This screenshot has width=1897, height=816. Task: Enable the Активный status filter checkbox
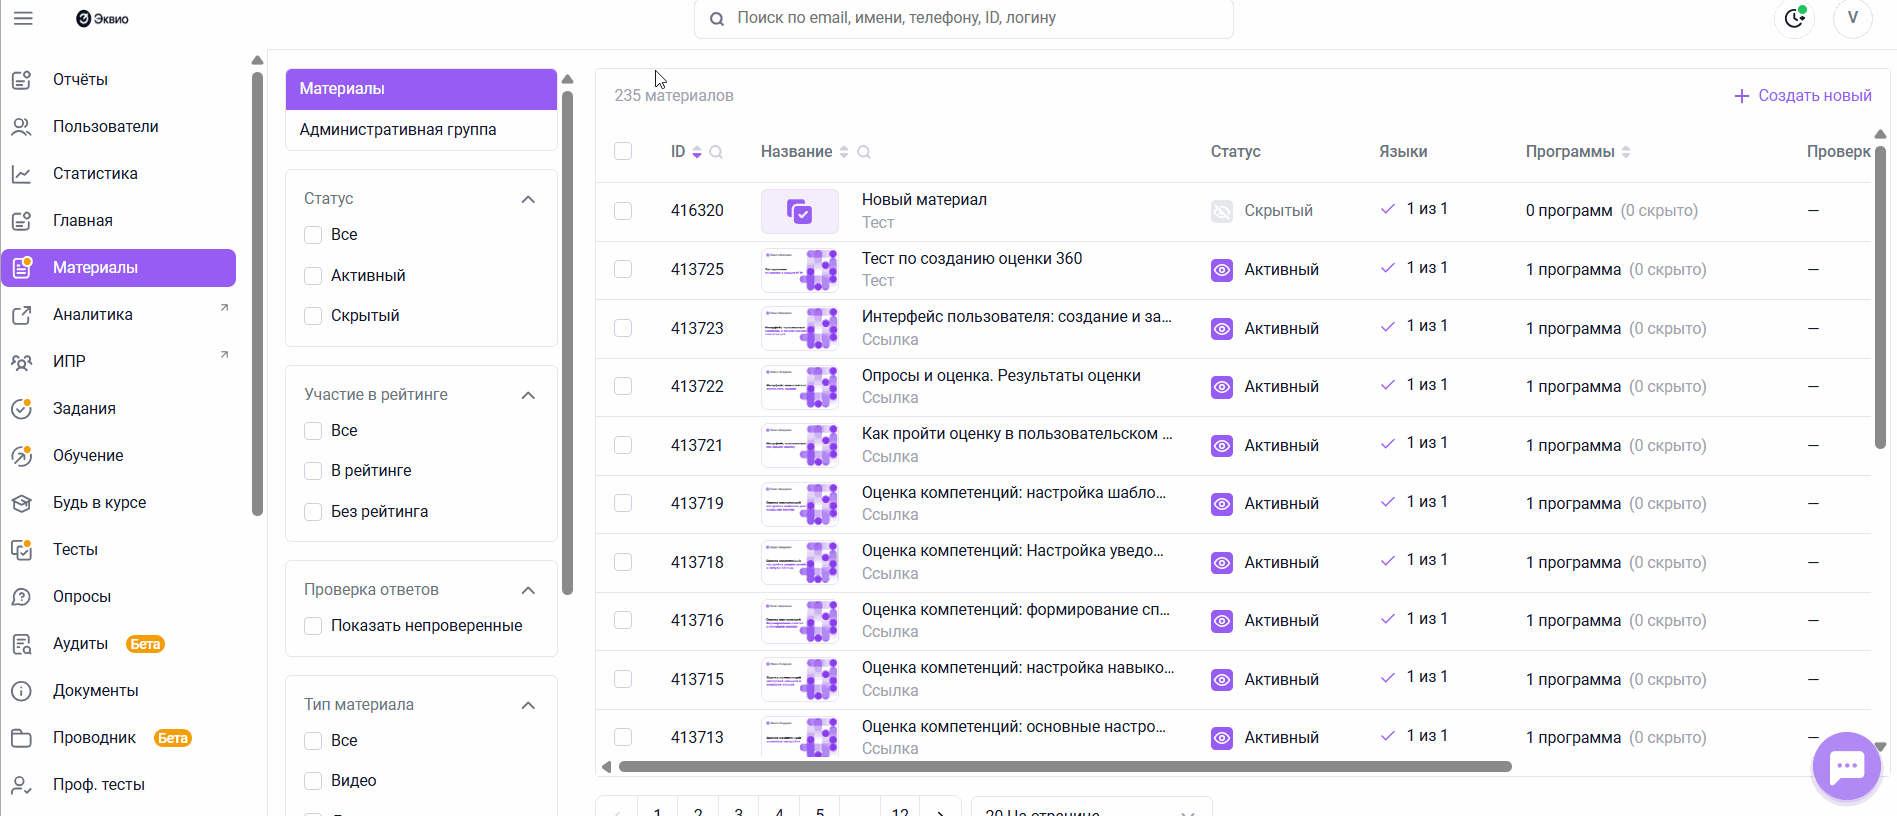point(313,276)
